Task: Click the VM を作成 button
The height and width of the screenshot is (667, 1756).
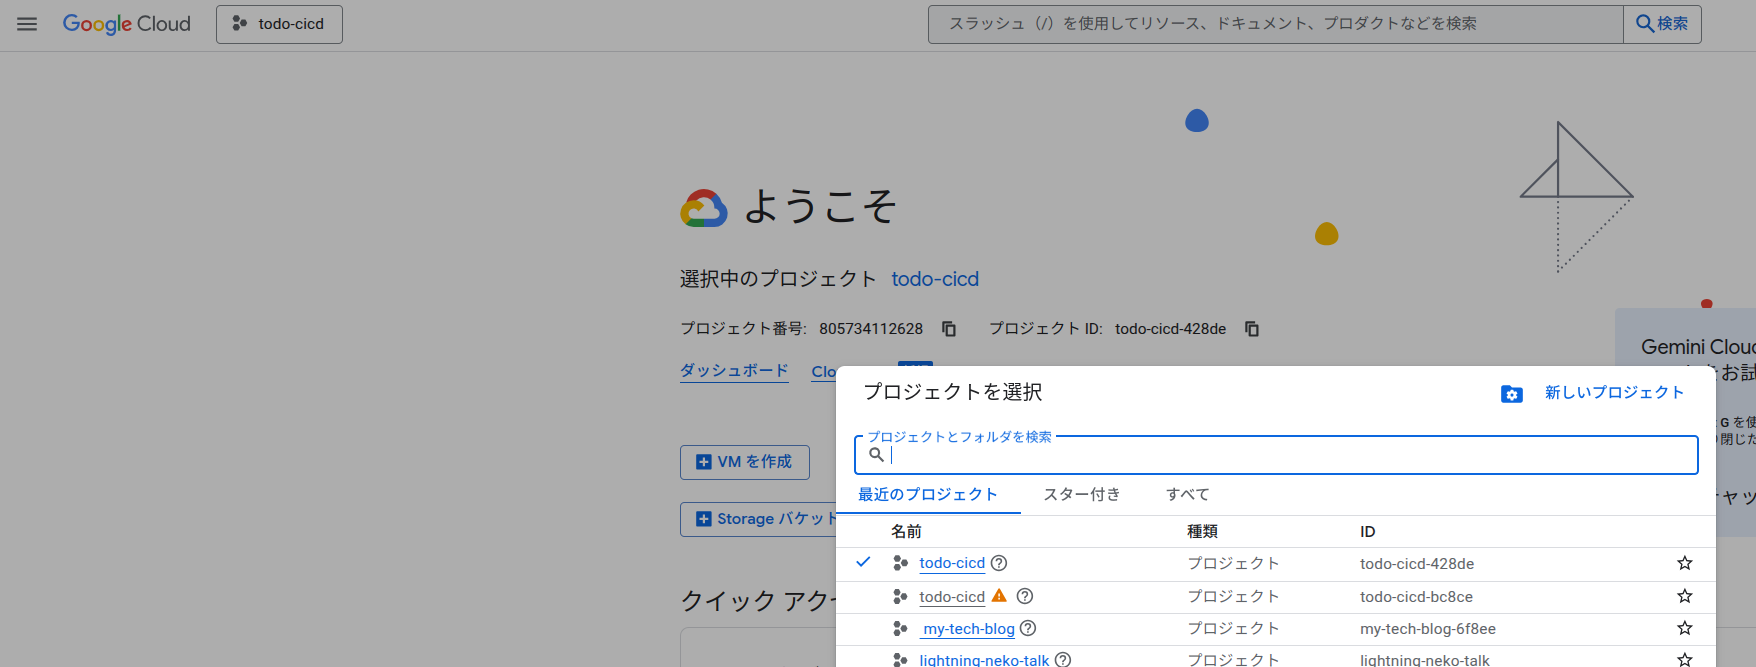Action: [x=745, y=462]
